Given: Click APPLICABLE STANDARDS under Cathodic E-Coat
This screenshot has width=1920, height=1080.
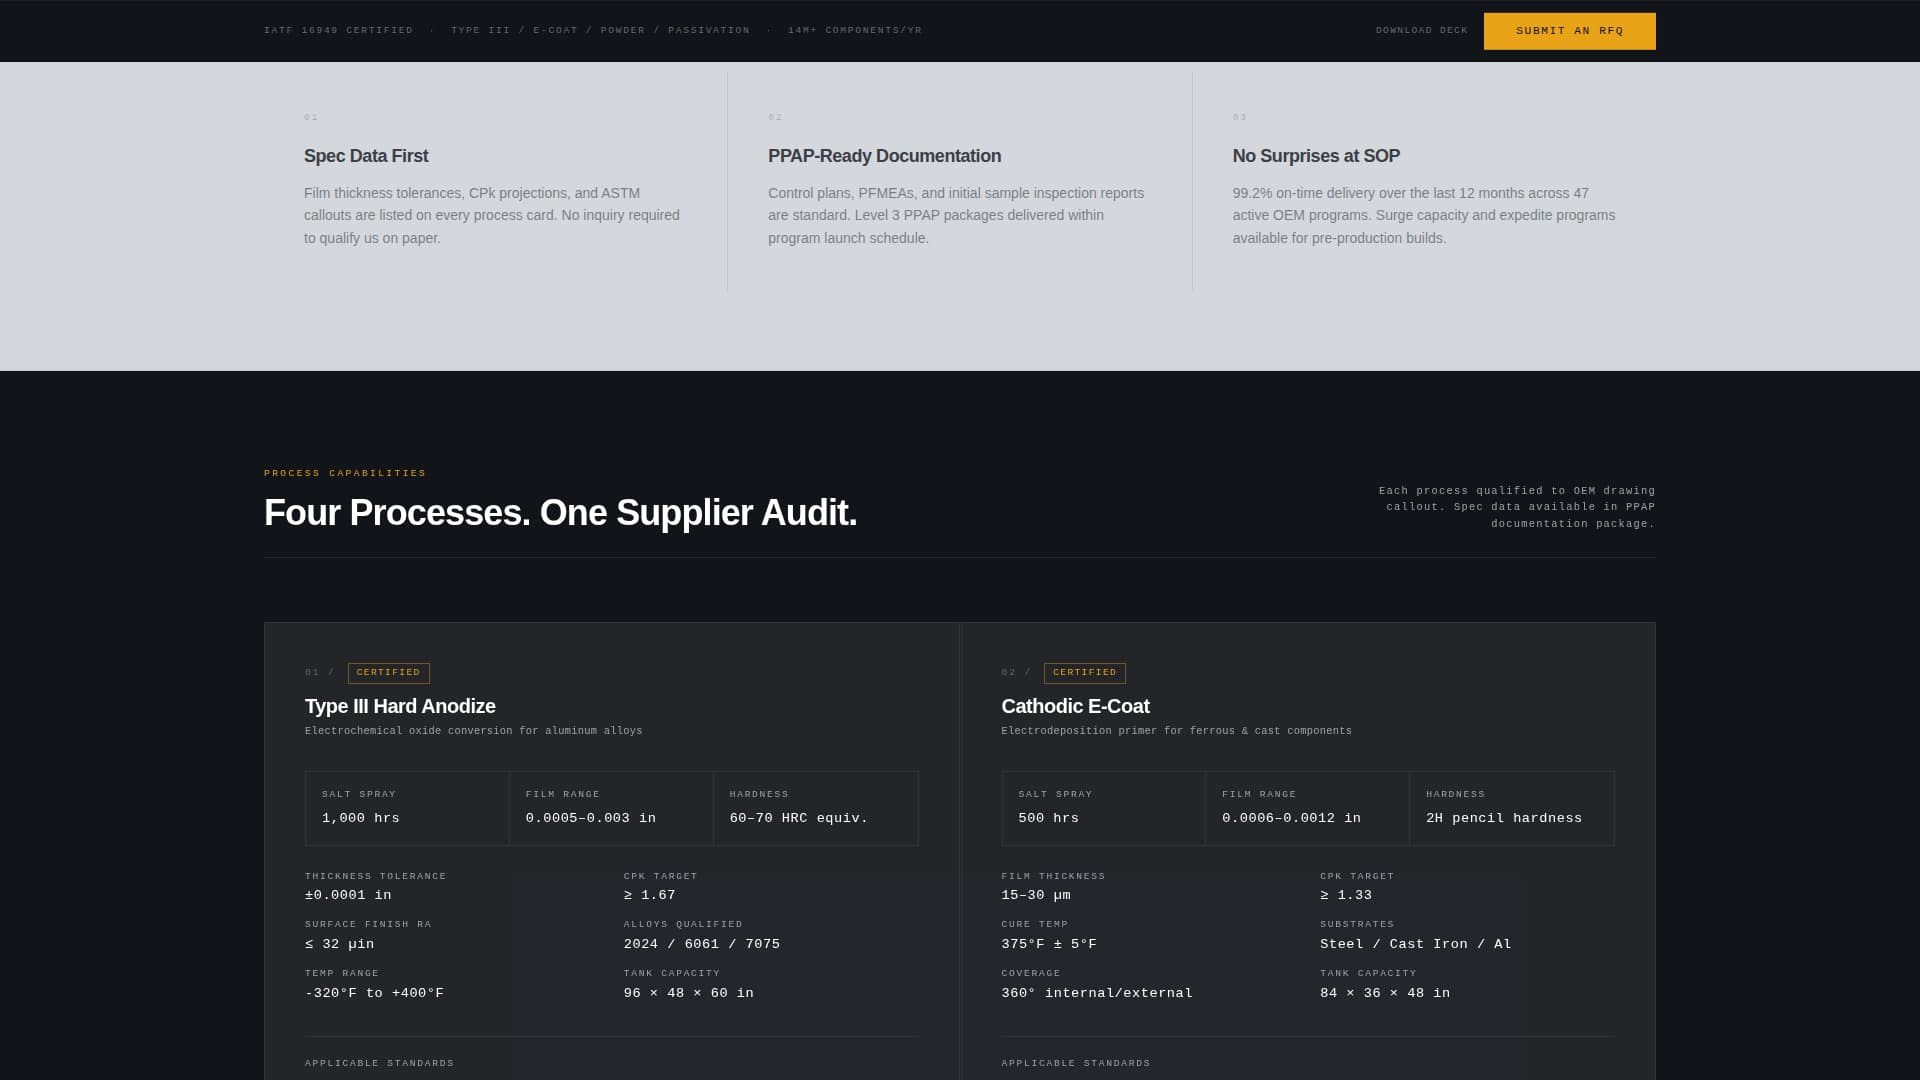Looking at the screenshot, I should (1074, 1063).
